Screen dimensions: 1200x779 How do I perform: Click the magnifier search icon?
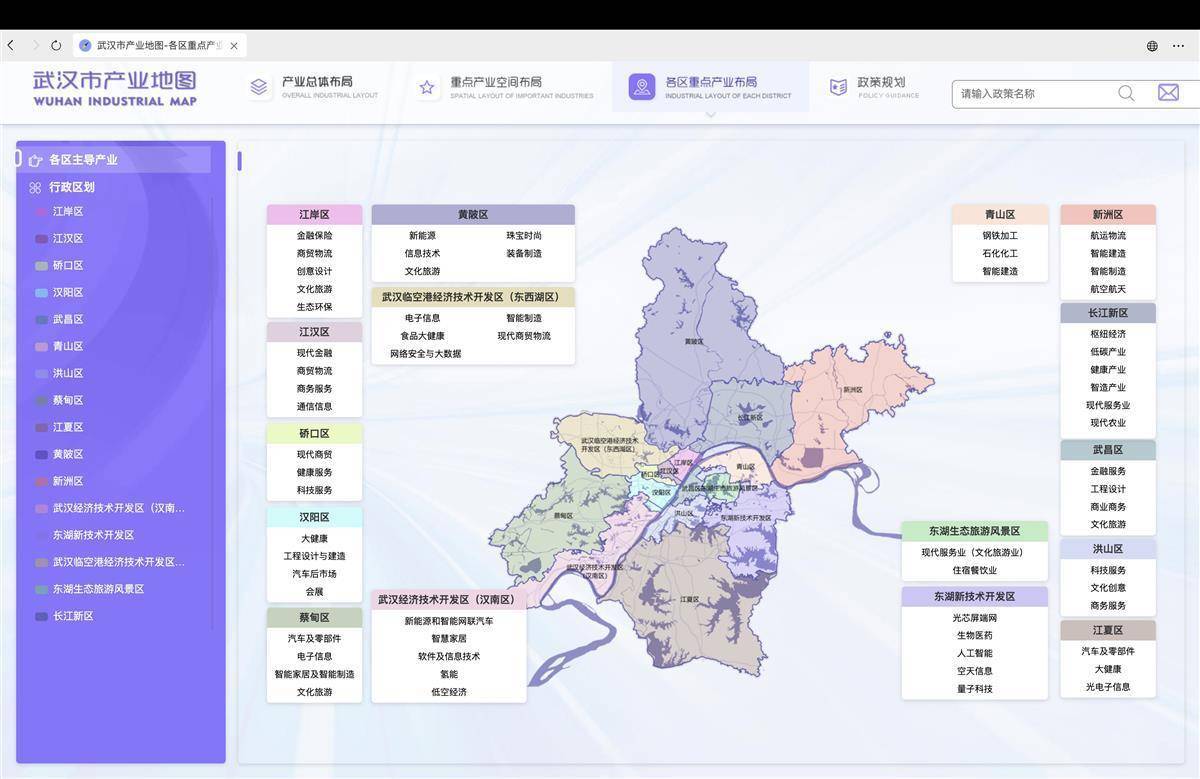(1126, 93)
